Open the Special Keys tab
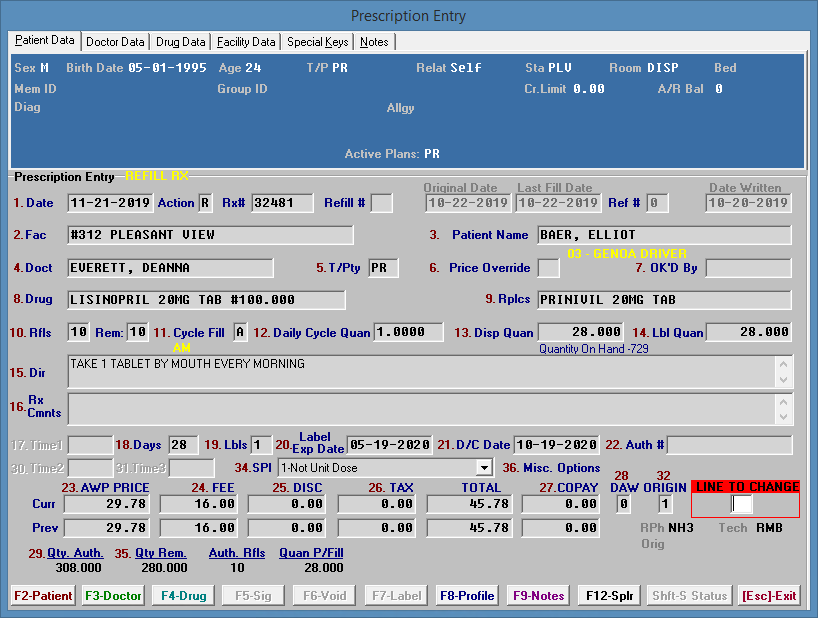This screenshot has height=618, width=818. click(x=317, y=42)
